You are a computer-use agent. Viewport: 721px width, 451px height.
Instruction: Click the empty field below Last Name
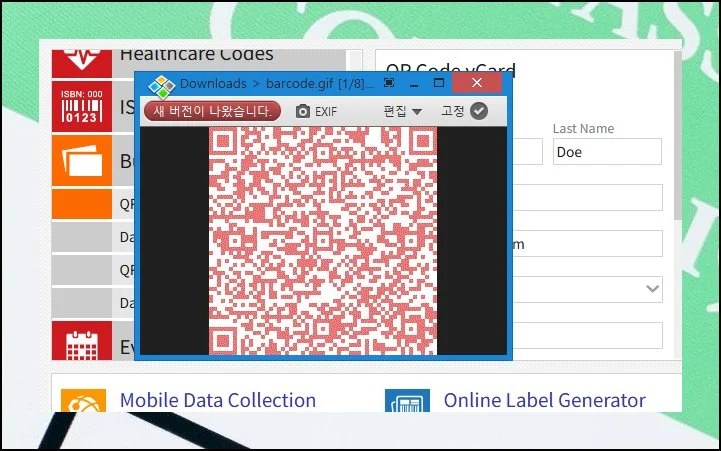coord(600,198)
